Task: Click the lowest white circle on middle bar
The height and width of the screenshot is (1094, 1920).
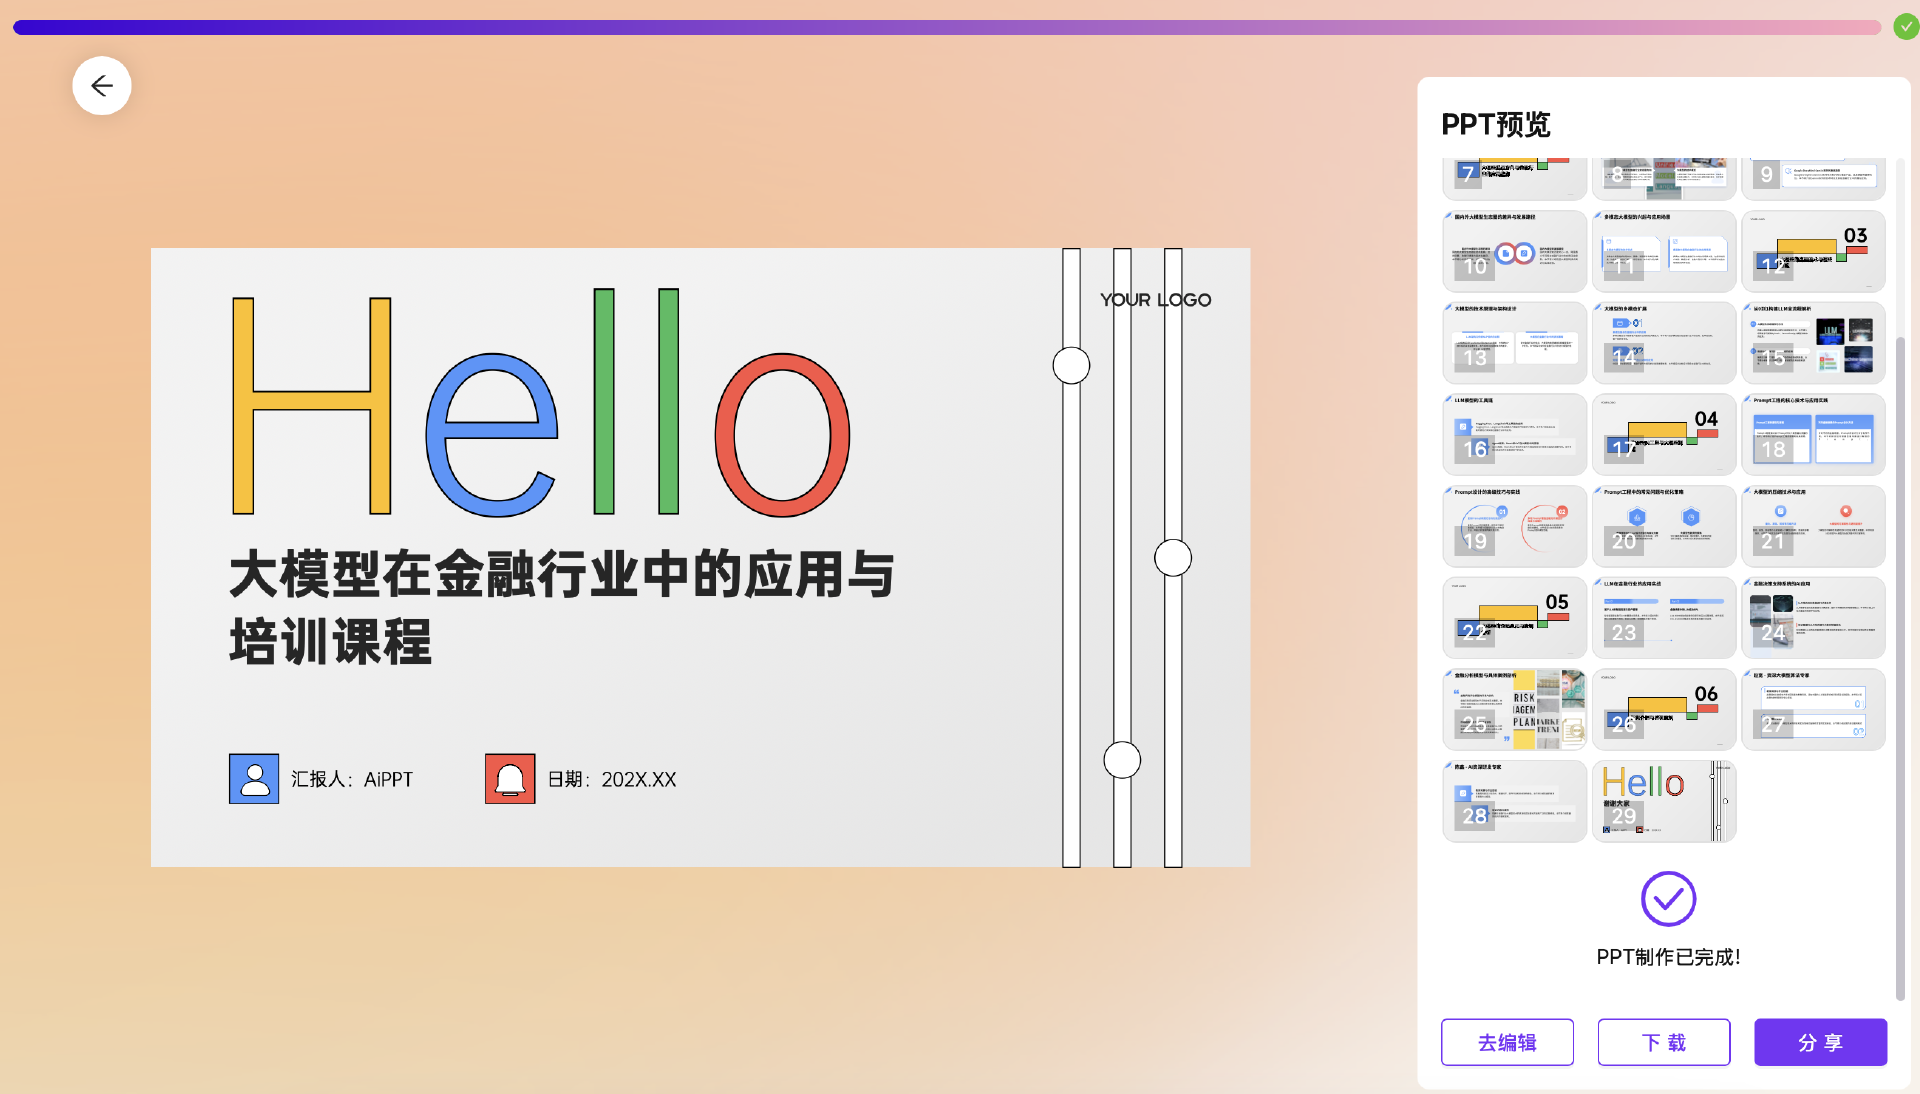Action: tap(1122, 760)
